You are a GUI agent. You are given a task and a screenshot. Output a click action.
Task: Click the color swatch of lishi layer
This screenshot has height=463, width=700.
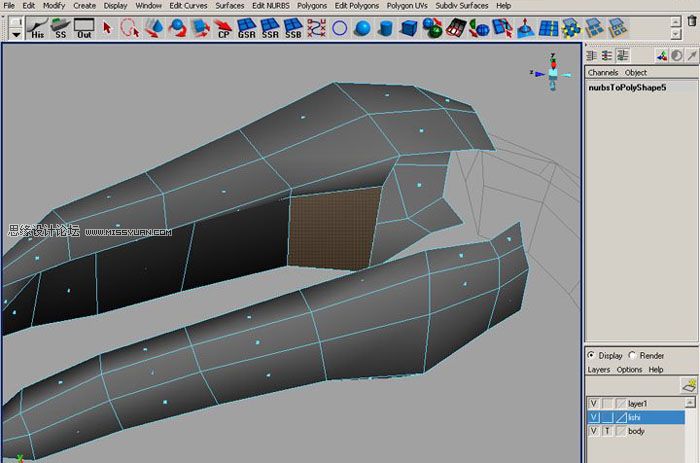[620, 417]
